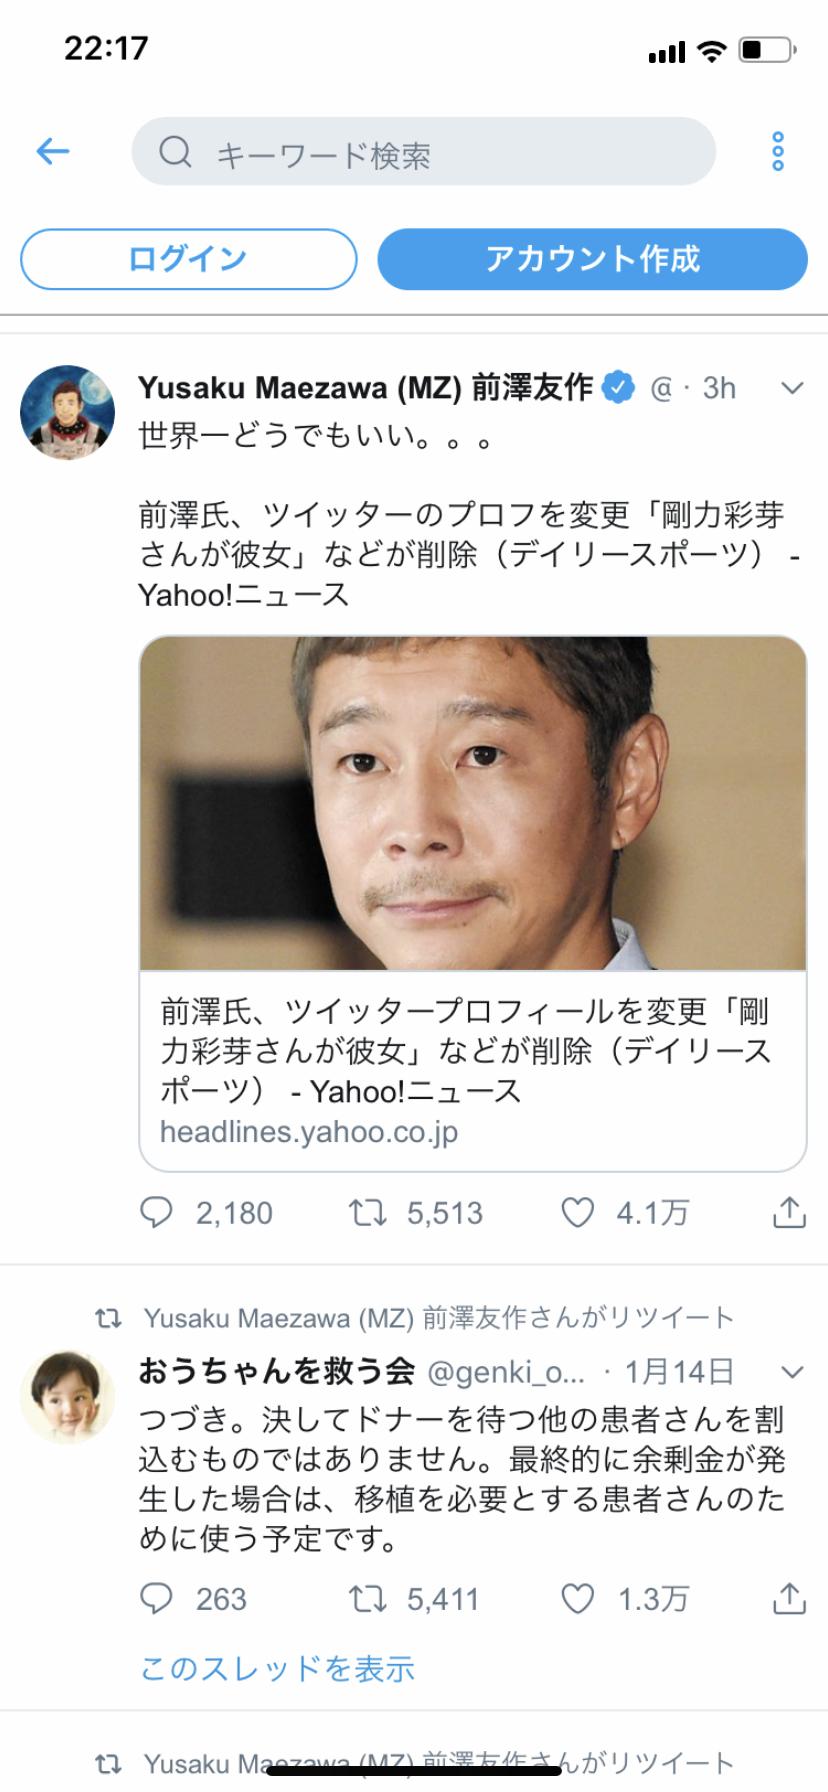828x1792 pixels.
Task: Open the headlines.yahoo.co.jp article card
Action: (473, 903)
